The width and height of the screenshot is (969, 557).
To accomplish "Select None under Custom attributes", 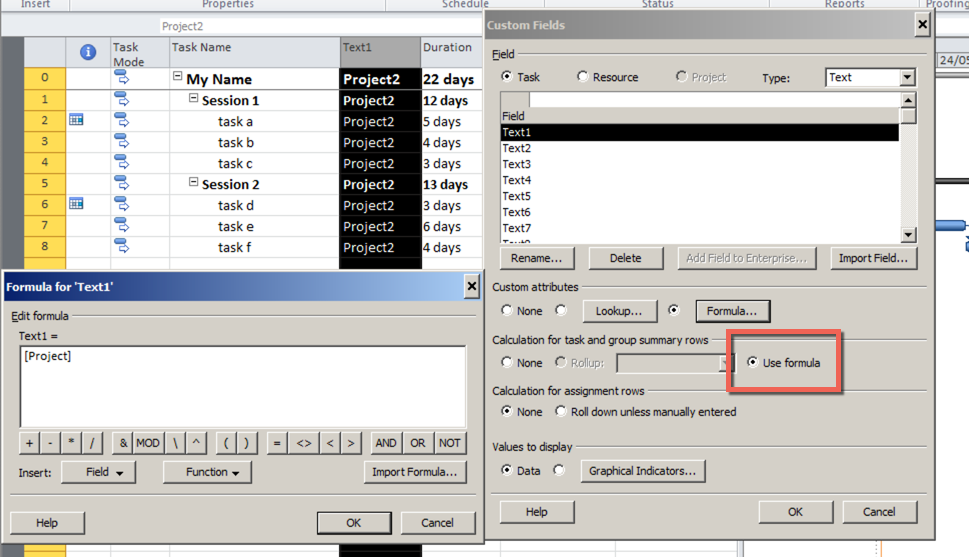I will (x=507, y=310).
